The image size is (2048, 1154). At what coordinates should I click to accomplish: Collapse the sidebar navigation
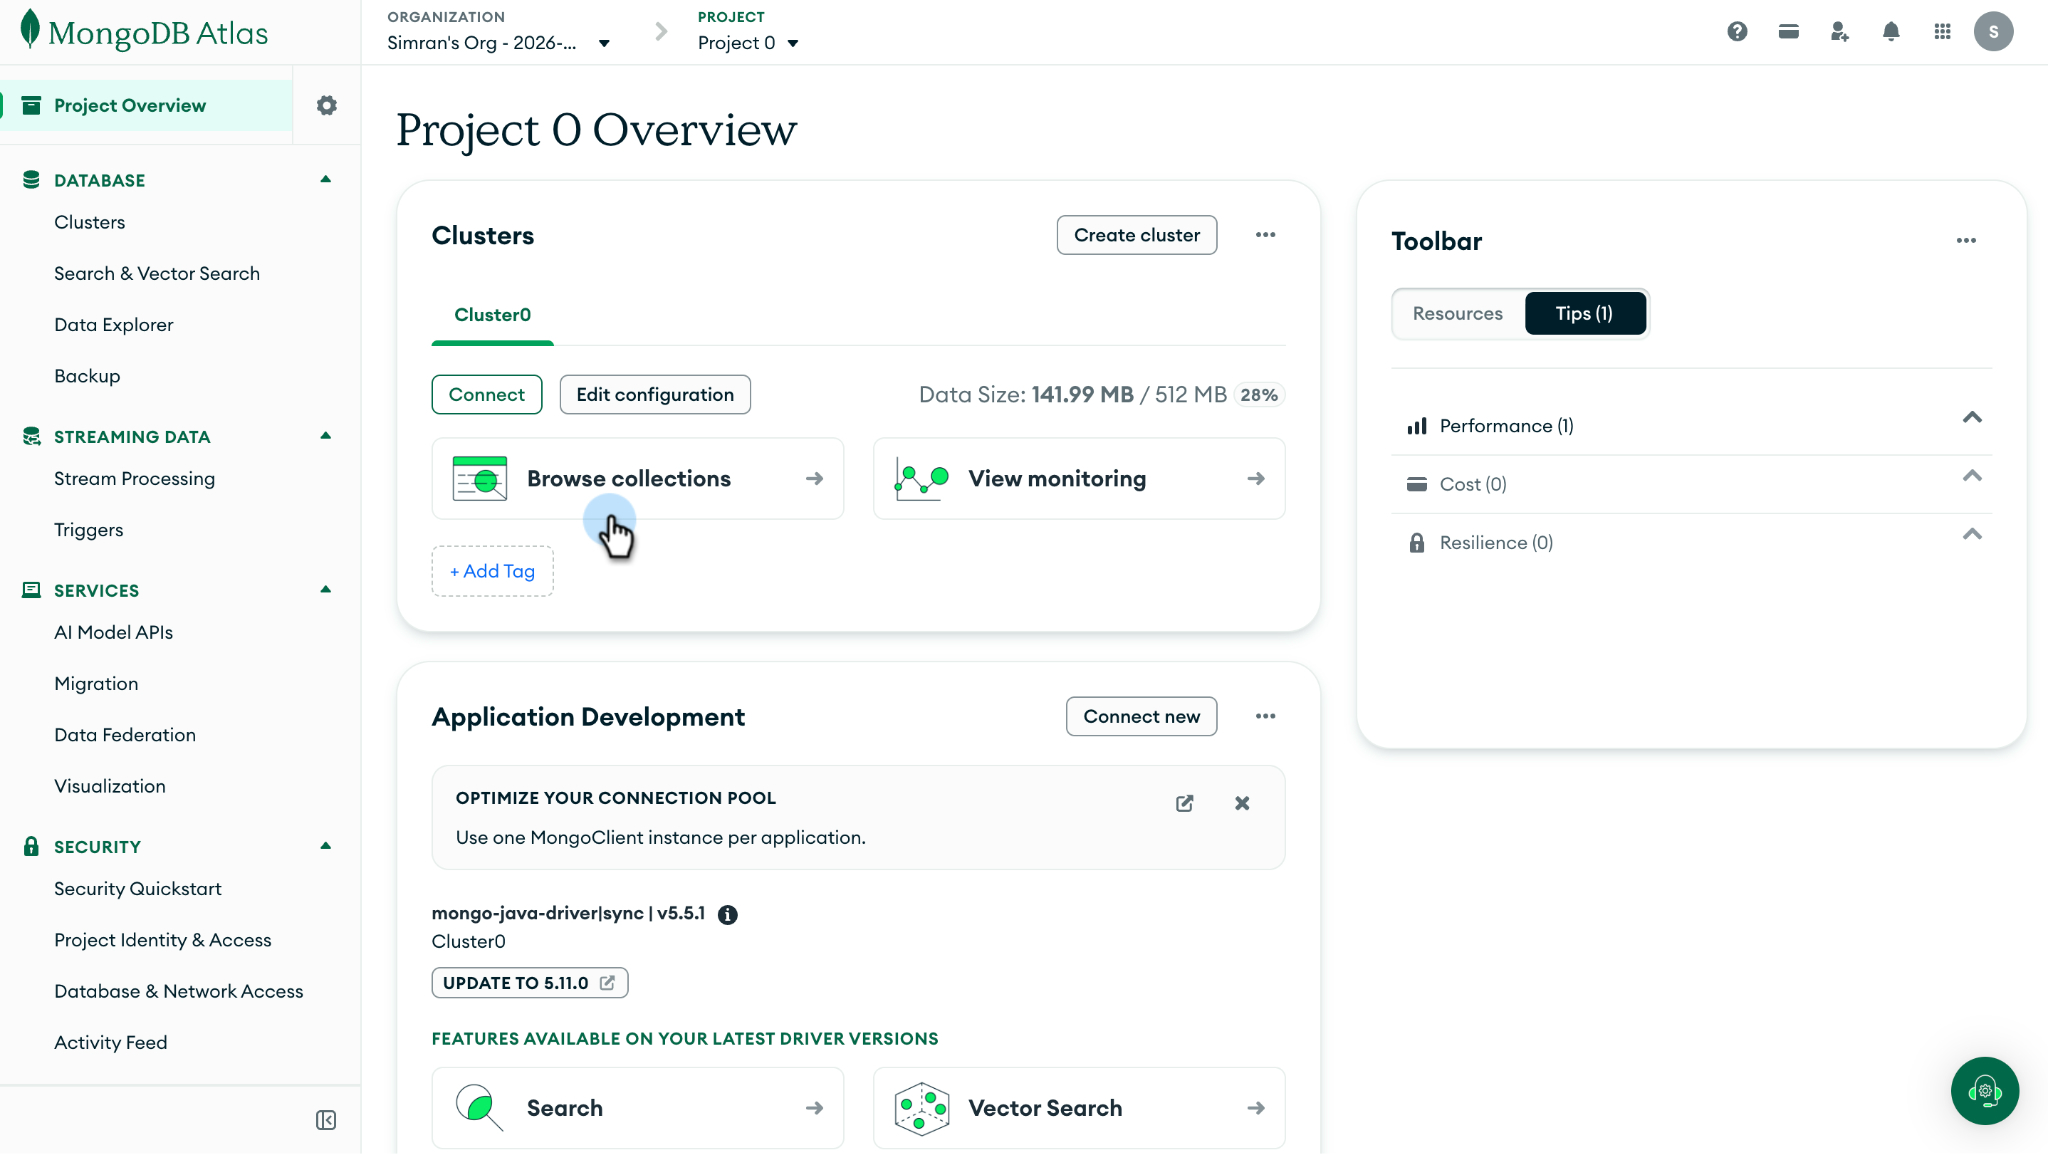pos(326,1120)
